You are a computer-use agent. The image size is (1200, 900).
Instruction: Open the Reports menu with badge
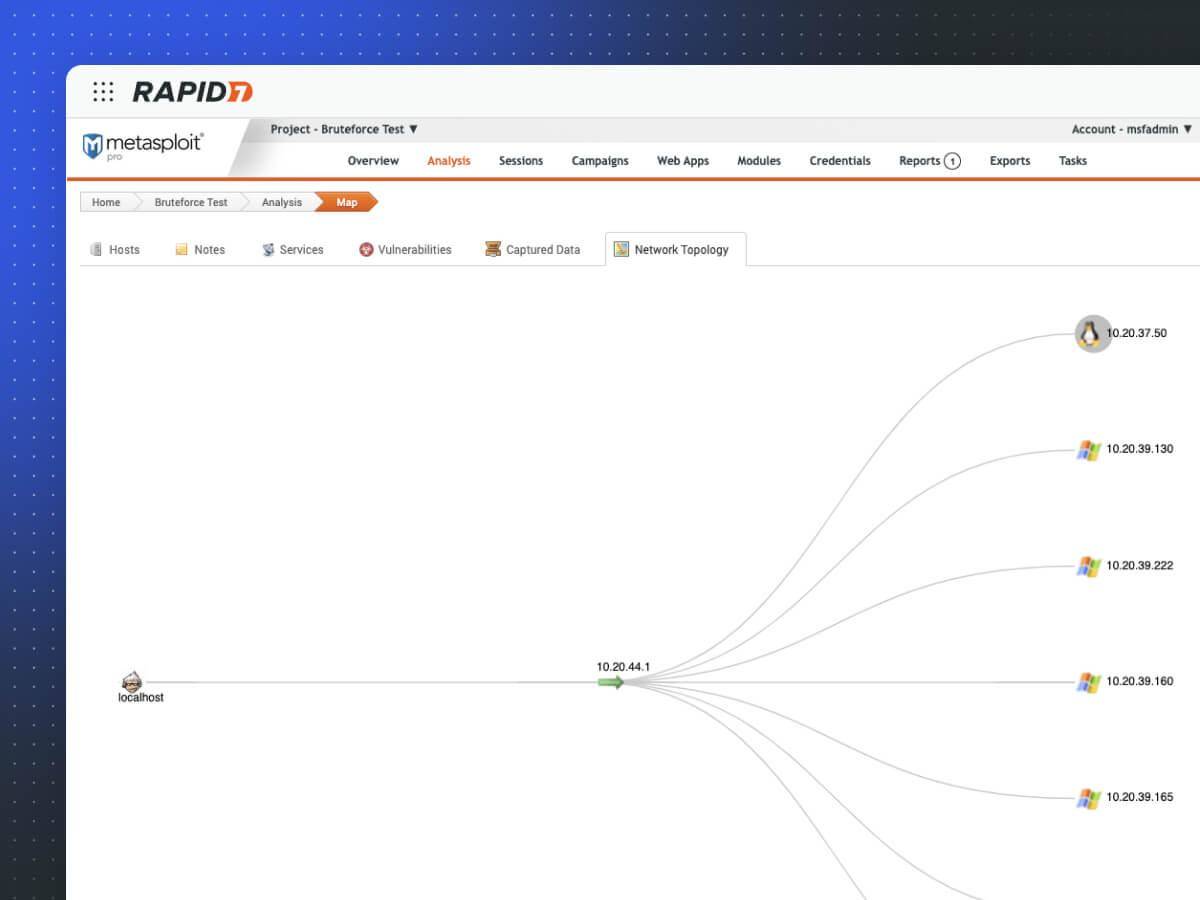[929, 161]
